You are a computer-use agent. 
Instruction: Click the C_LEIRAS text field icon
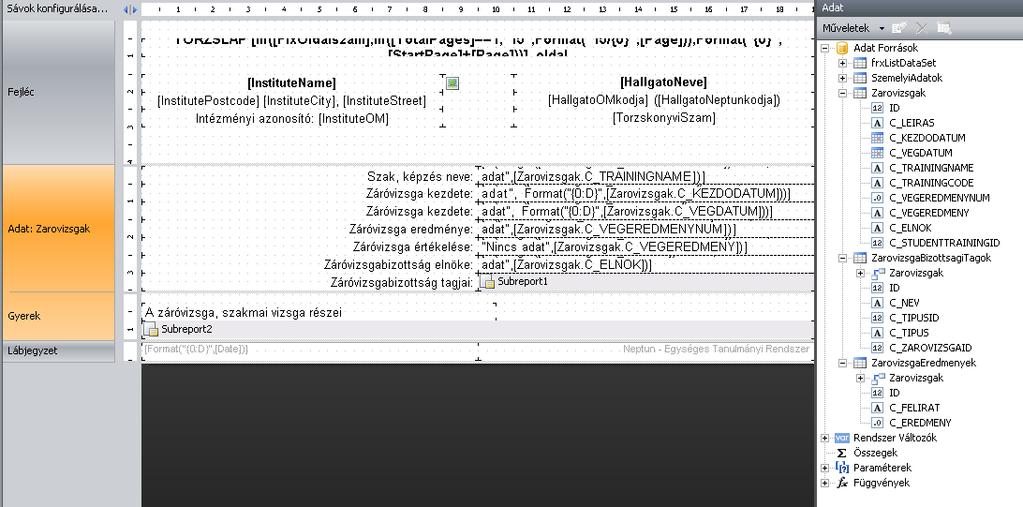(878, 123)
